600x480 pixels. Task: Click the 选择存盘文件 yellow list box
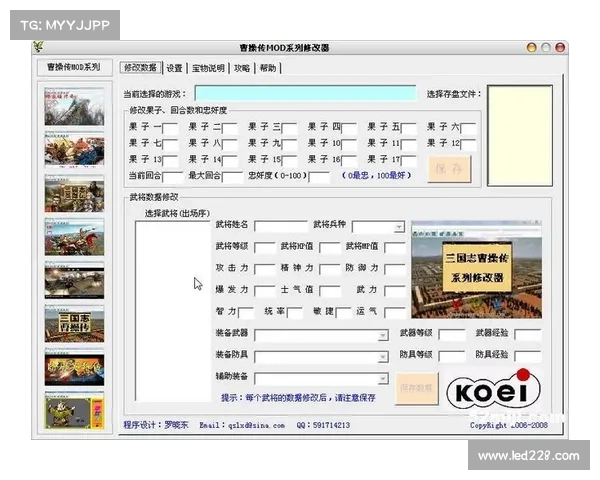click(x=520, y=136)
